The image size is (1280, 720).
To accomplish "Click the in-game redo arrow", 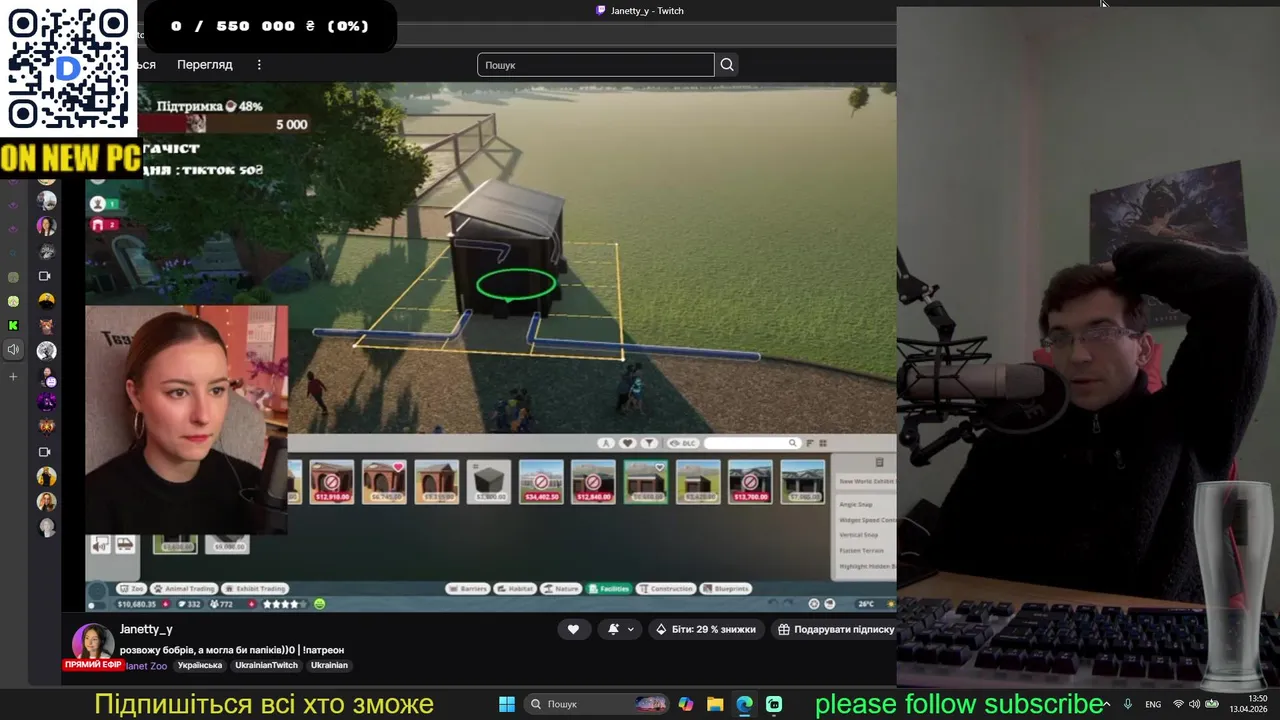I will point(789,603).
